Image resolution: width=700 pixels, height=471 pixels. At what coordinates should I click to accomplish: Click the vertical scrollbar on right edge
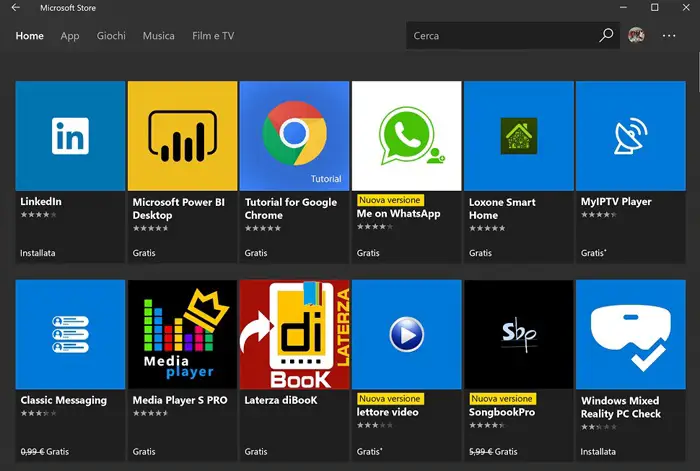tap(698, 71)
